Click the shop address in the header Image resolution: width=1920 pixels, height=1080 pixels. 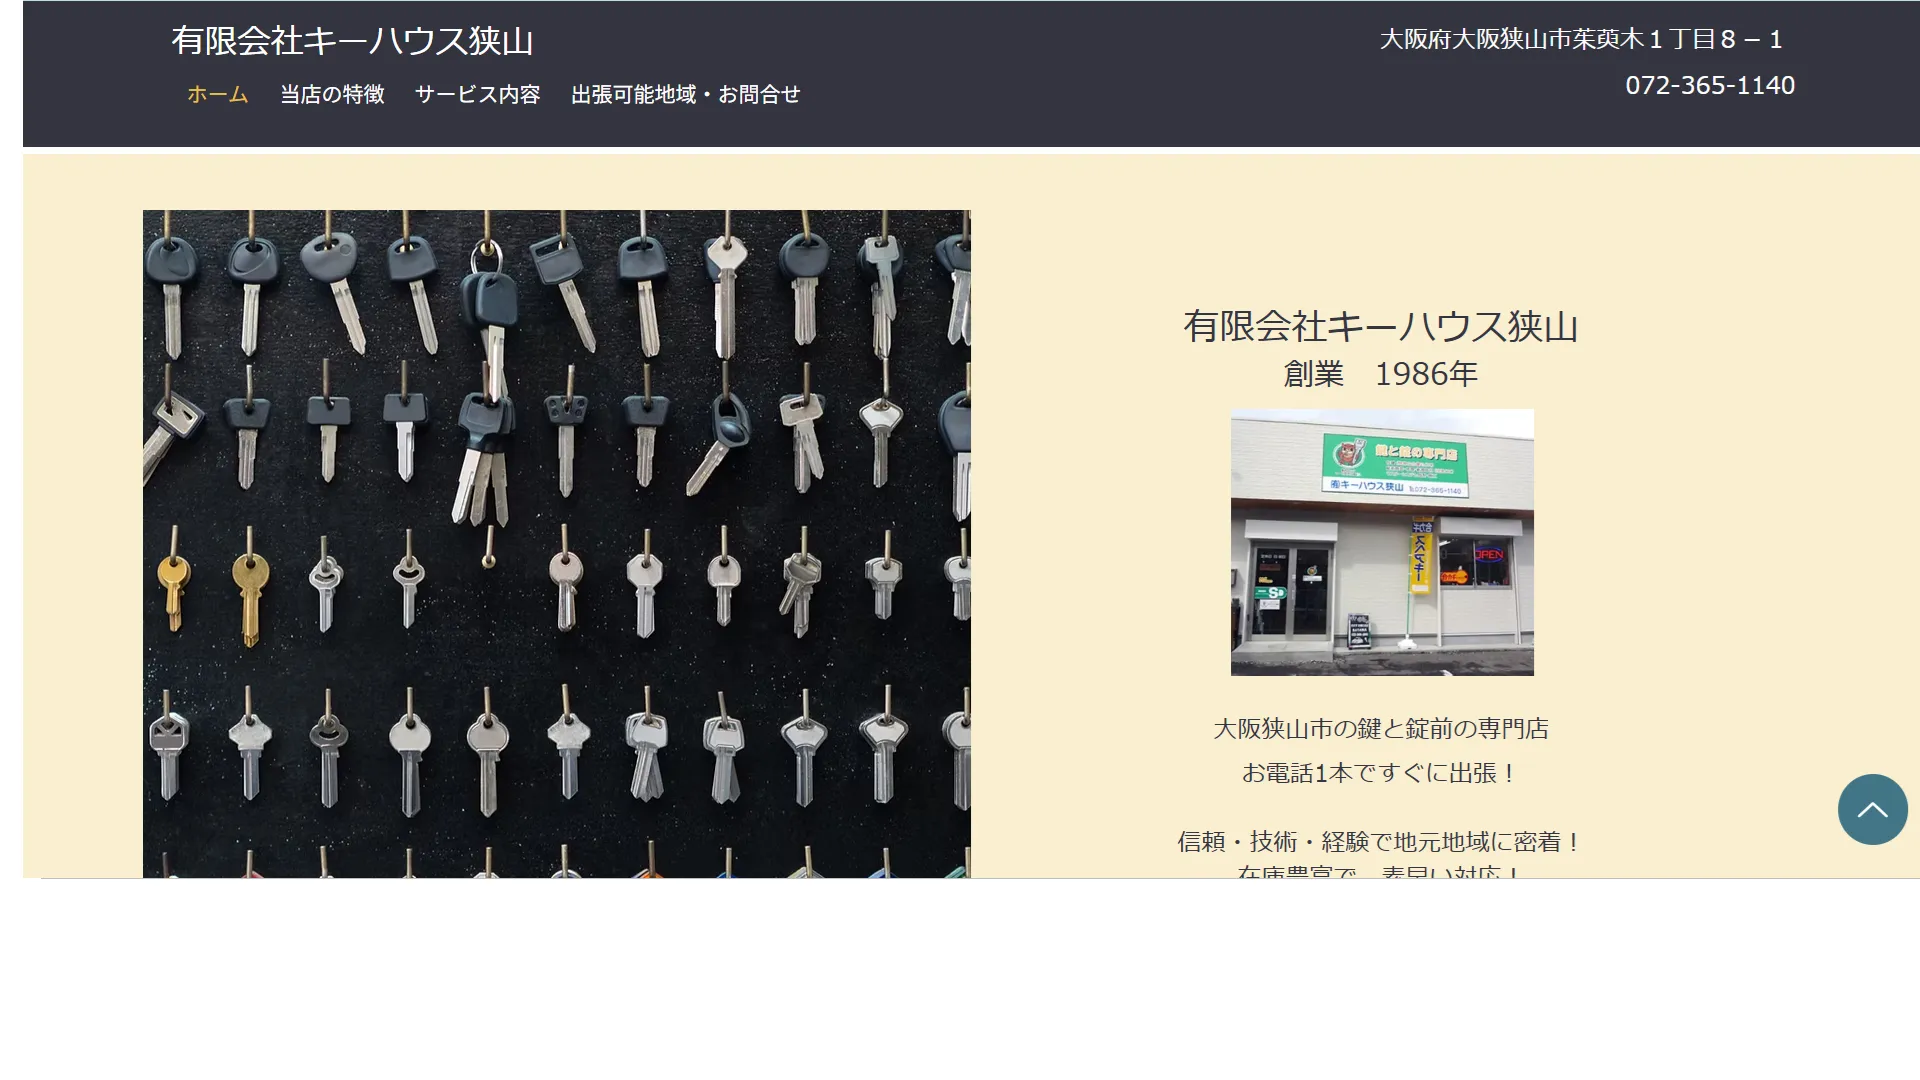[x=1580, y=39]
